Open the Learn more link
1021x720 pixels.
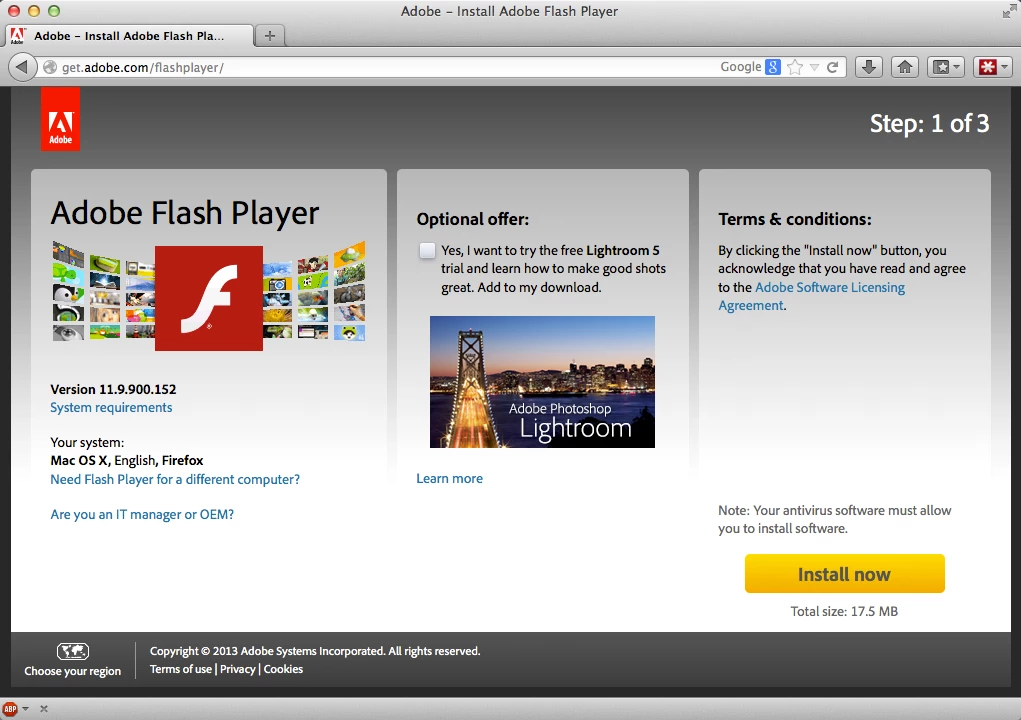pyautogui.click(x=449, y=478)
